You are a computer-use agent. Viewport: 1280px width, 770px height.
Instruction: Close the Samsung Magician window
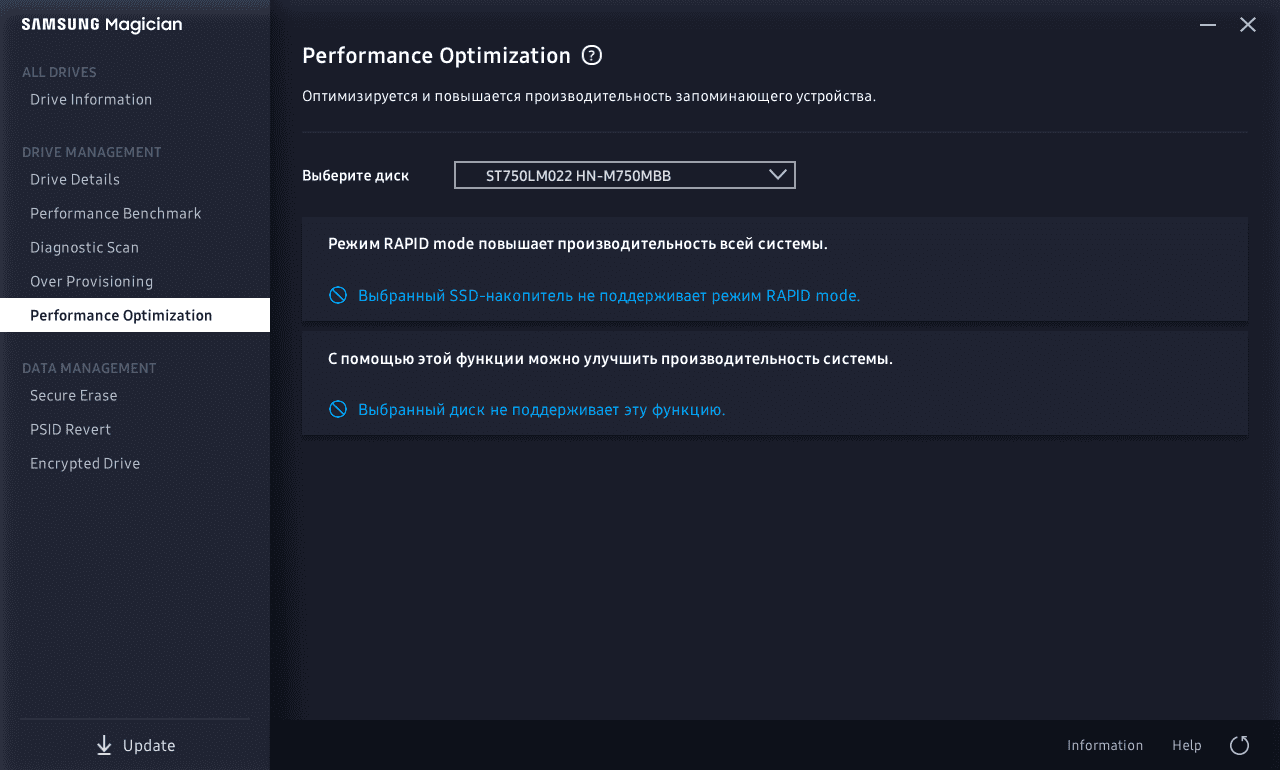tap(1248, 25)
